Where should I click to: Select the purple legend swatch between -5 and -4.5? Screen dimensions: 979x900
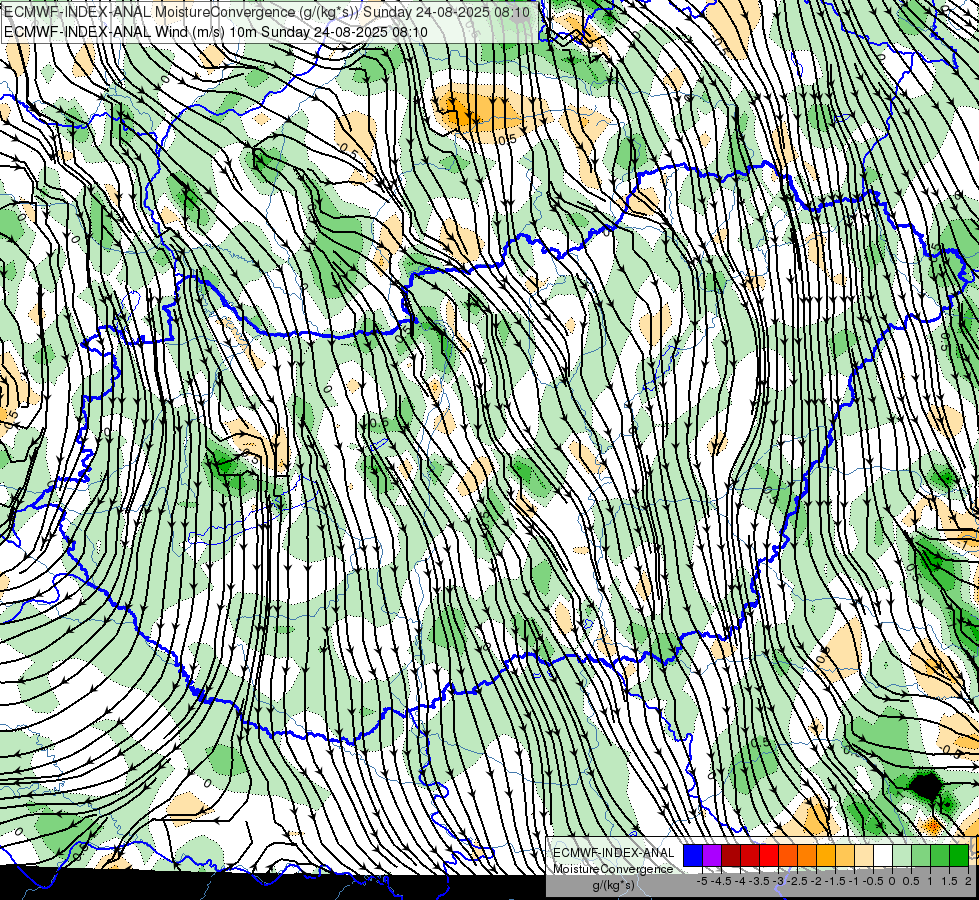(x=712, y=855)
